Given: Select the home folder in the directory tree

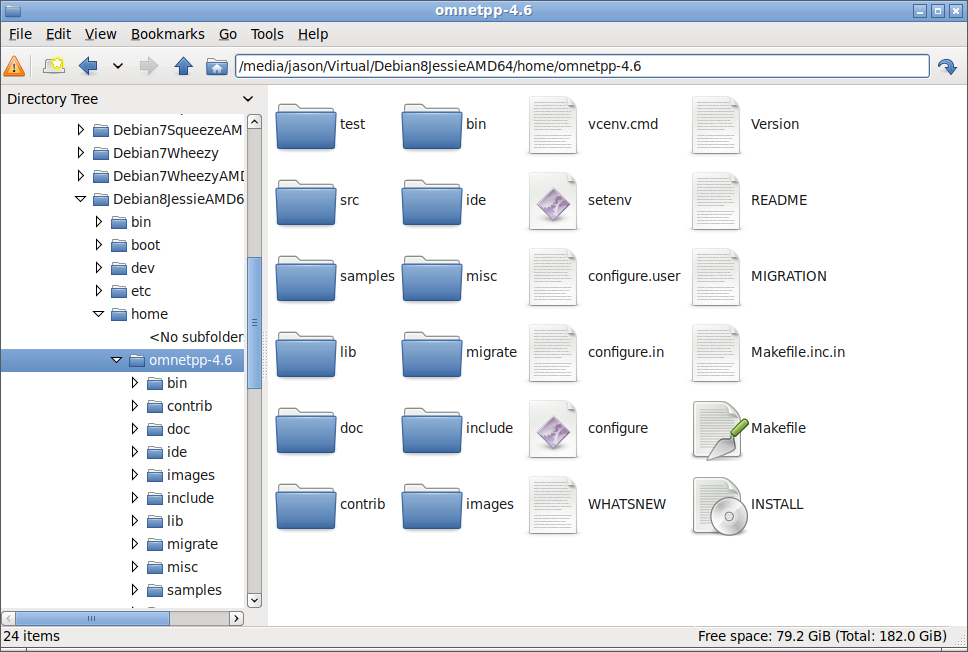Looking at the screenshot, I should point(140,314).
